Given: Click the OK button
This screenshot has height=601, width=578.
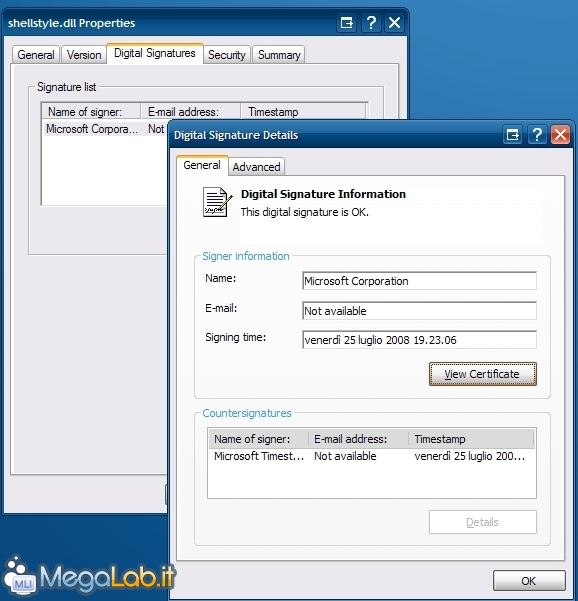Looking at the screenshot, I should (529, 581).
